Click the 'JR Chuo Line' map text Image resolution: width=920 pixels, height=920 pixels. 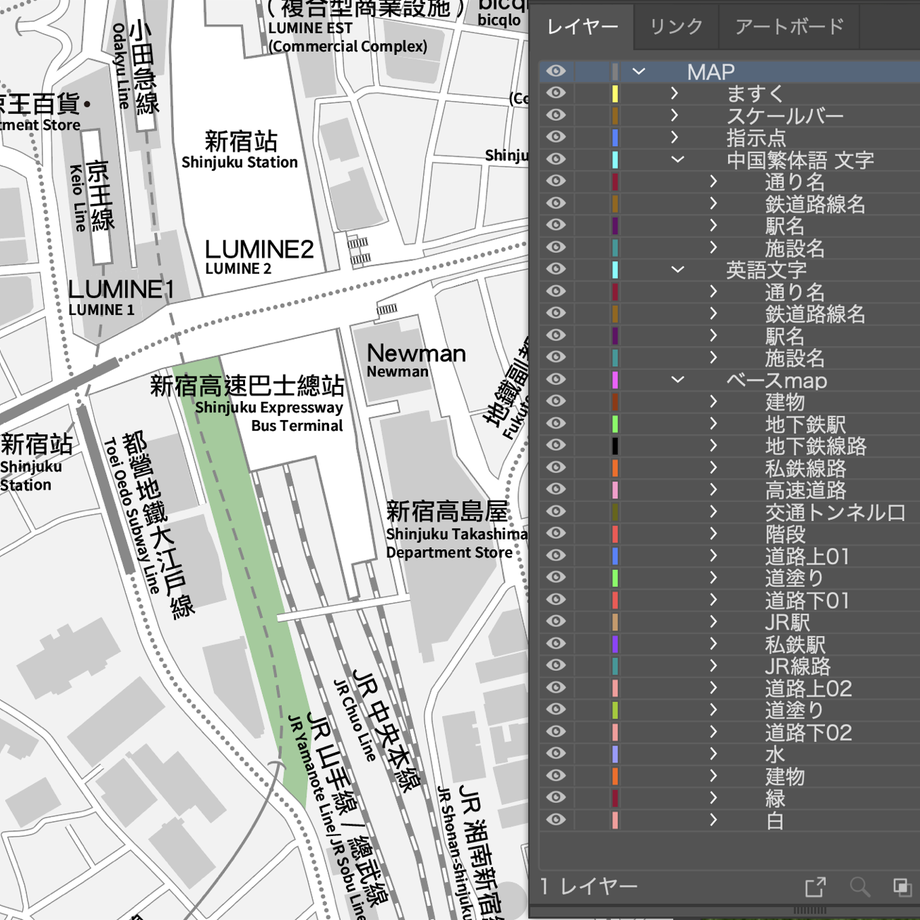click(354, 720)
